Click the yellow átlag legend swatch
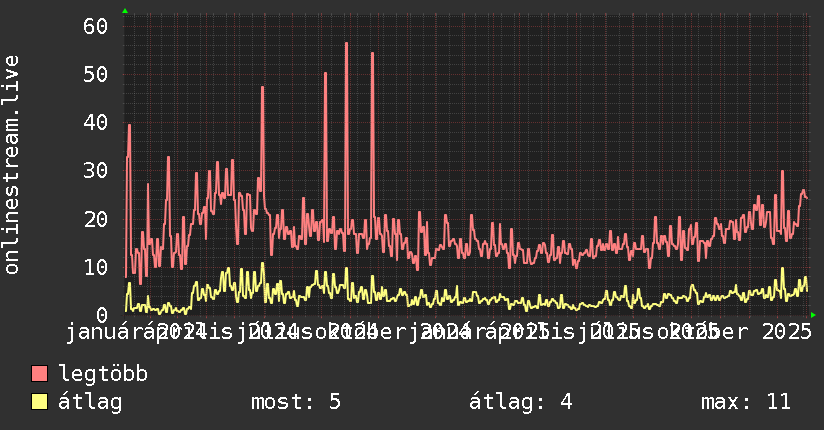 point(39,402)
